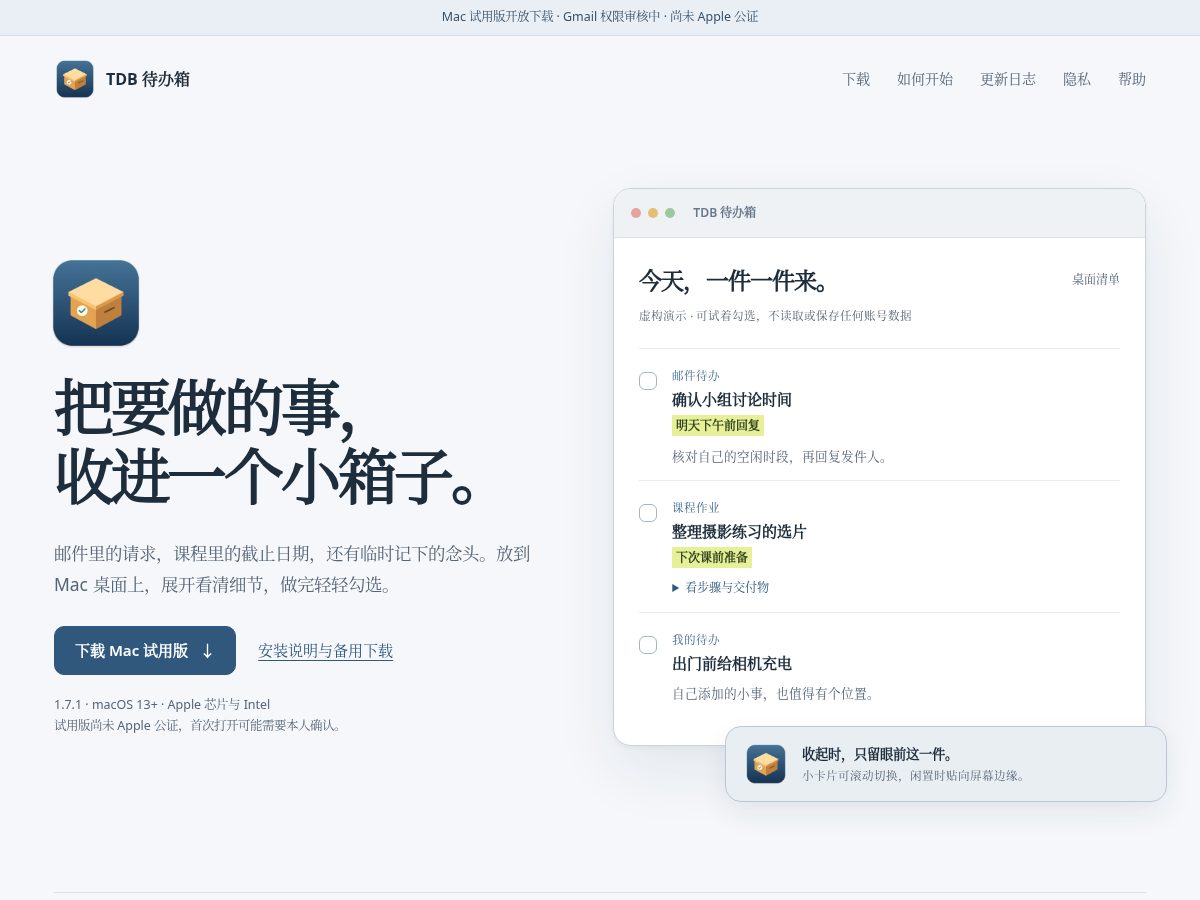Click 自己添加的小事 task description

pyautogui.click(x=774, y=694)
